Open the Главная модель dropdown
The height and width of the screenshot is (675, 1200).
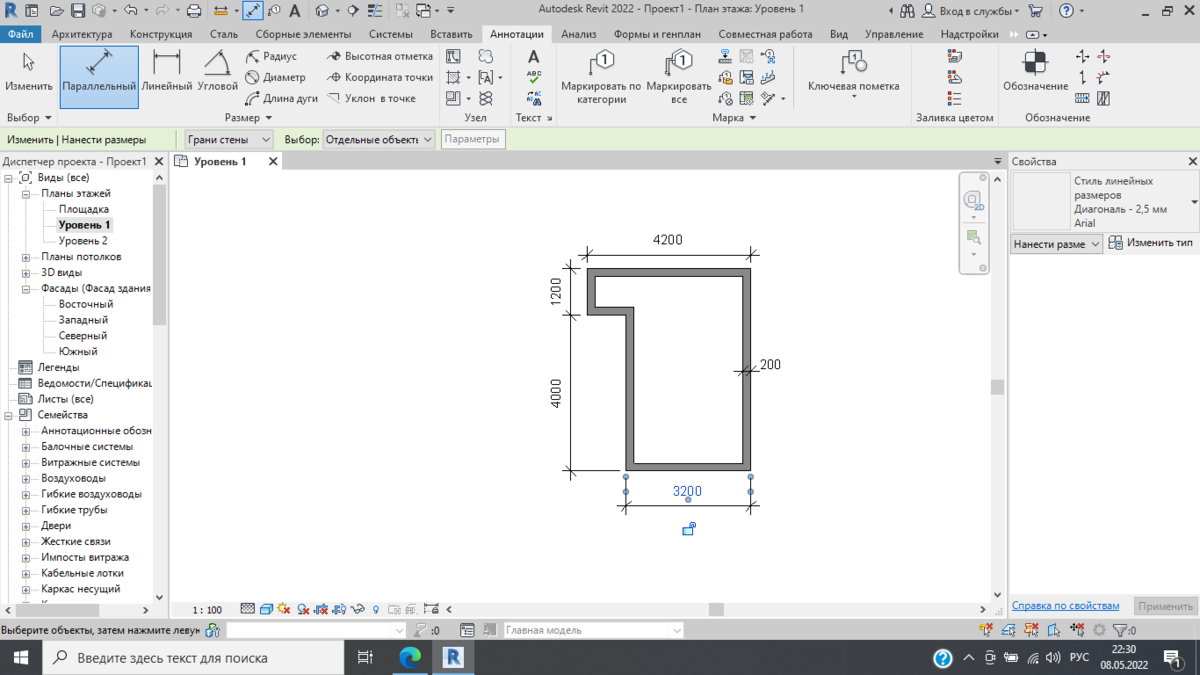click(x=593, y=630)
